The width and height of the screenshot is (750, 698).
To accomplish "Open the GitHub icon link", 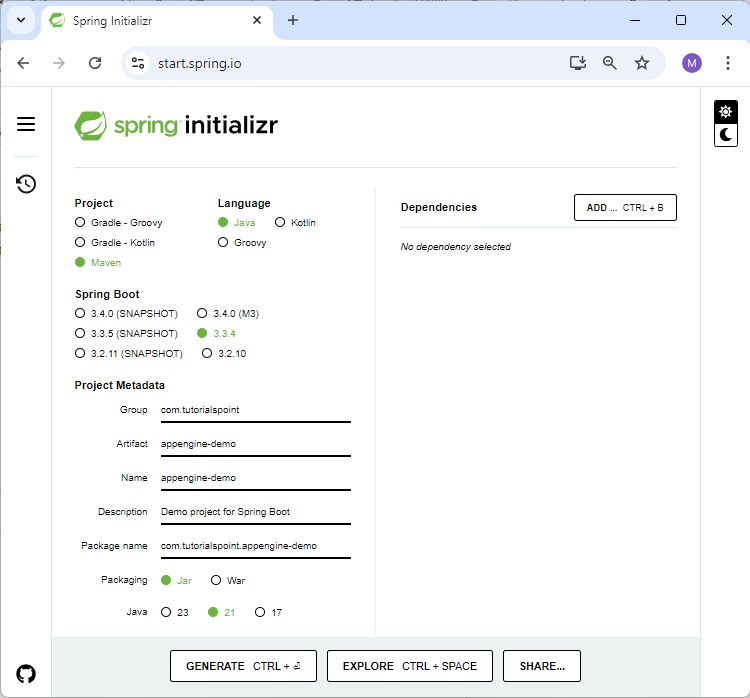I will (26, 674).
